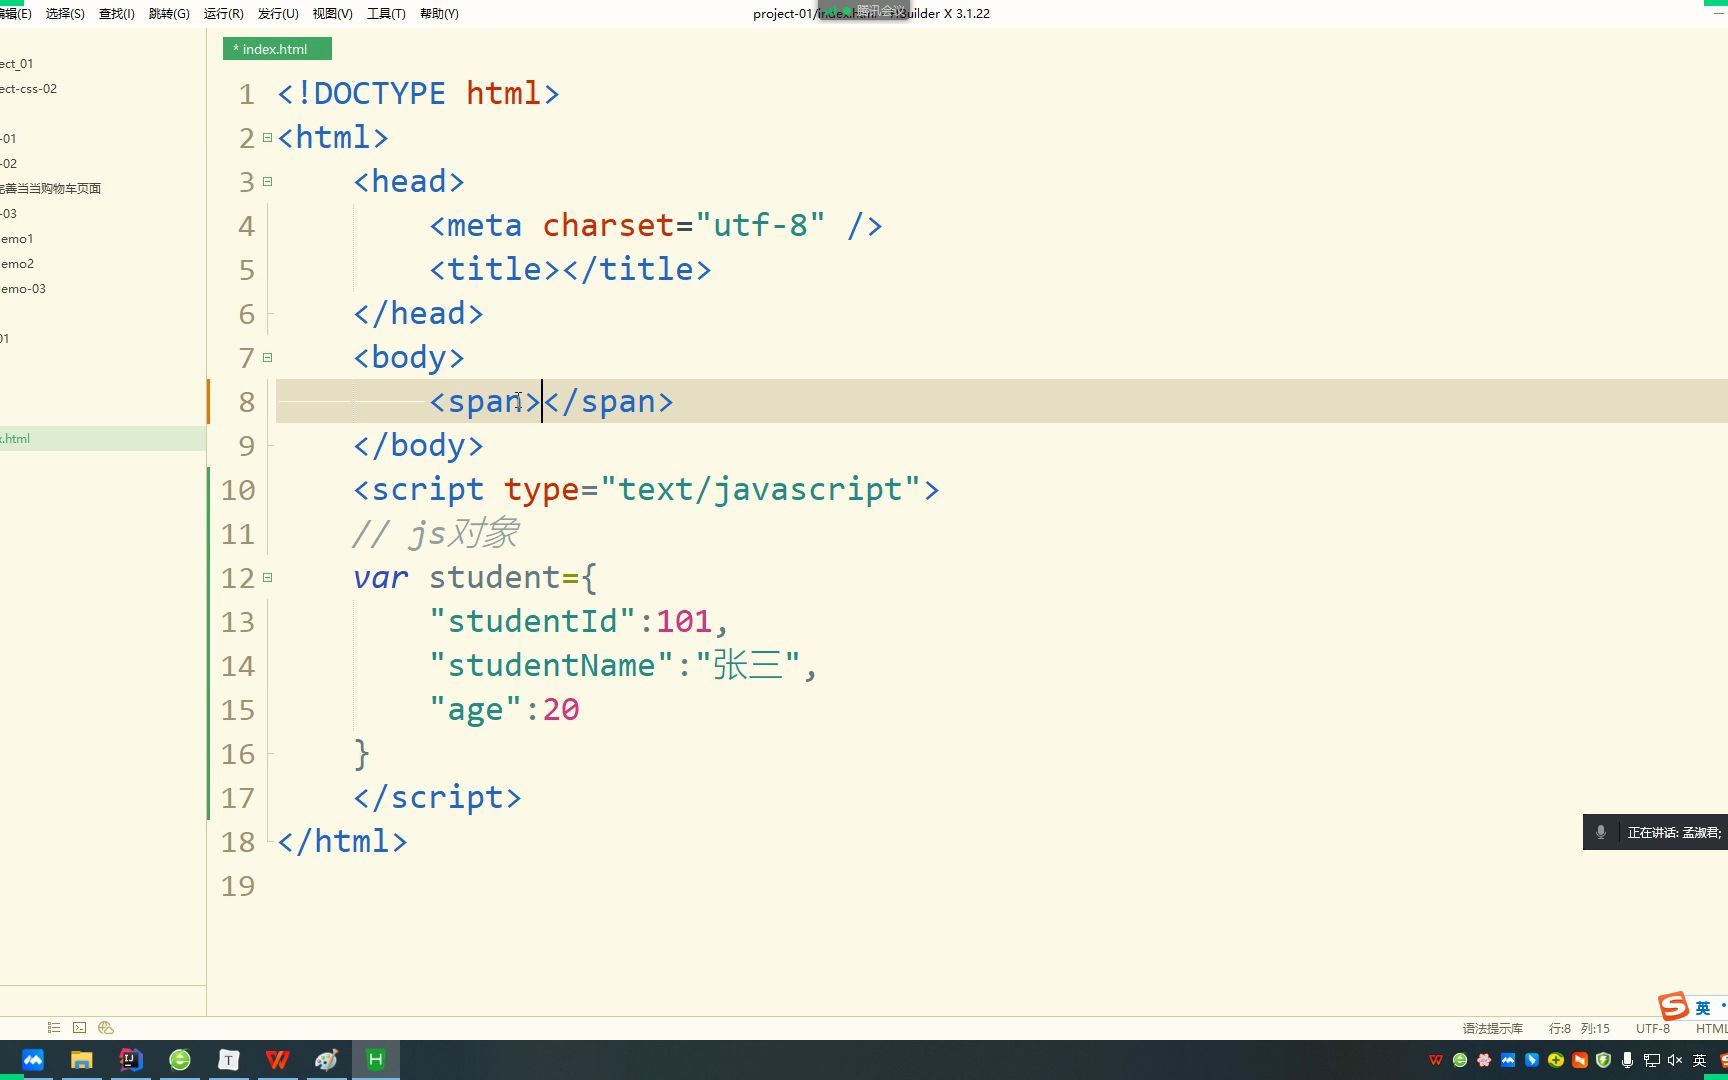Select ect-css-02 in the project tree
The height and width of the screenshot is (1080, 1728).
pos(28,88)
